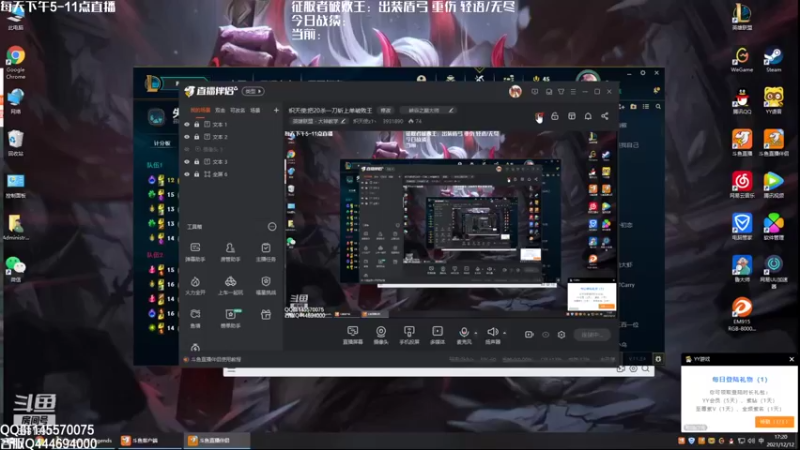
Task: Toggle the lock on the 全屏 source
Action: click(196, 174)
